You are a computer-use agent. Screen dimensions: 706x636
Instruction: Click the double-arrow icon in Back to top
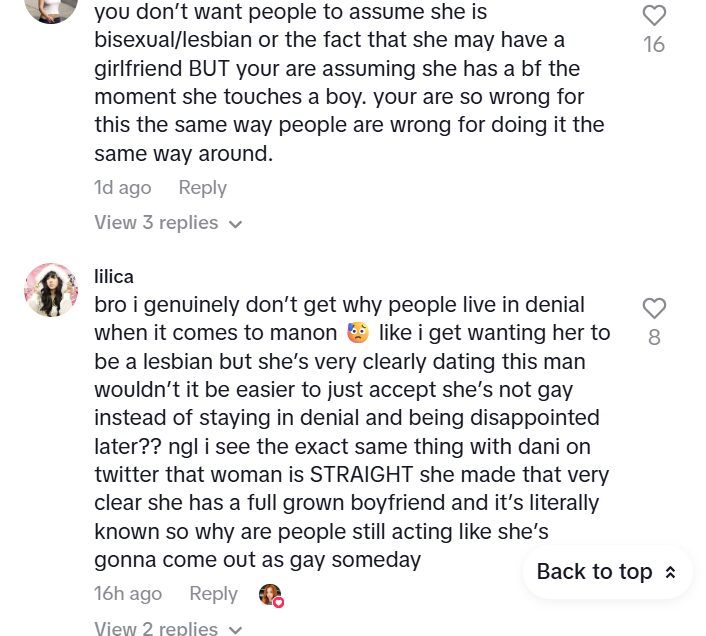tap(670, 572)
